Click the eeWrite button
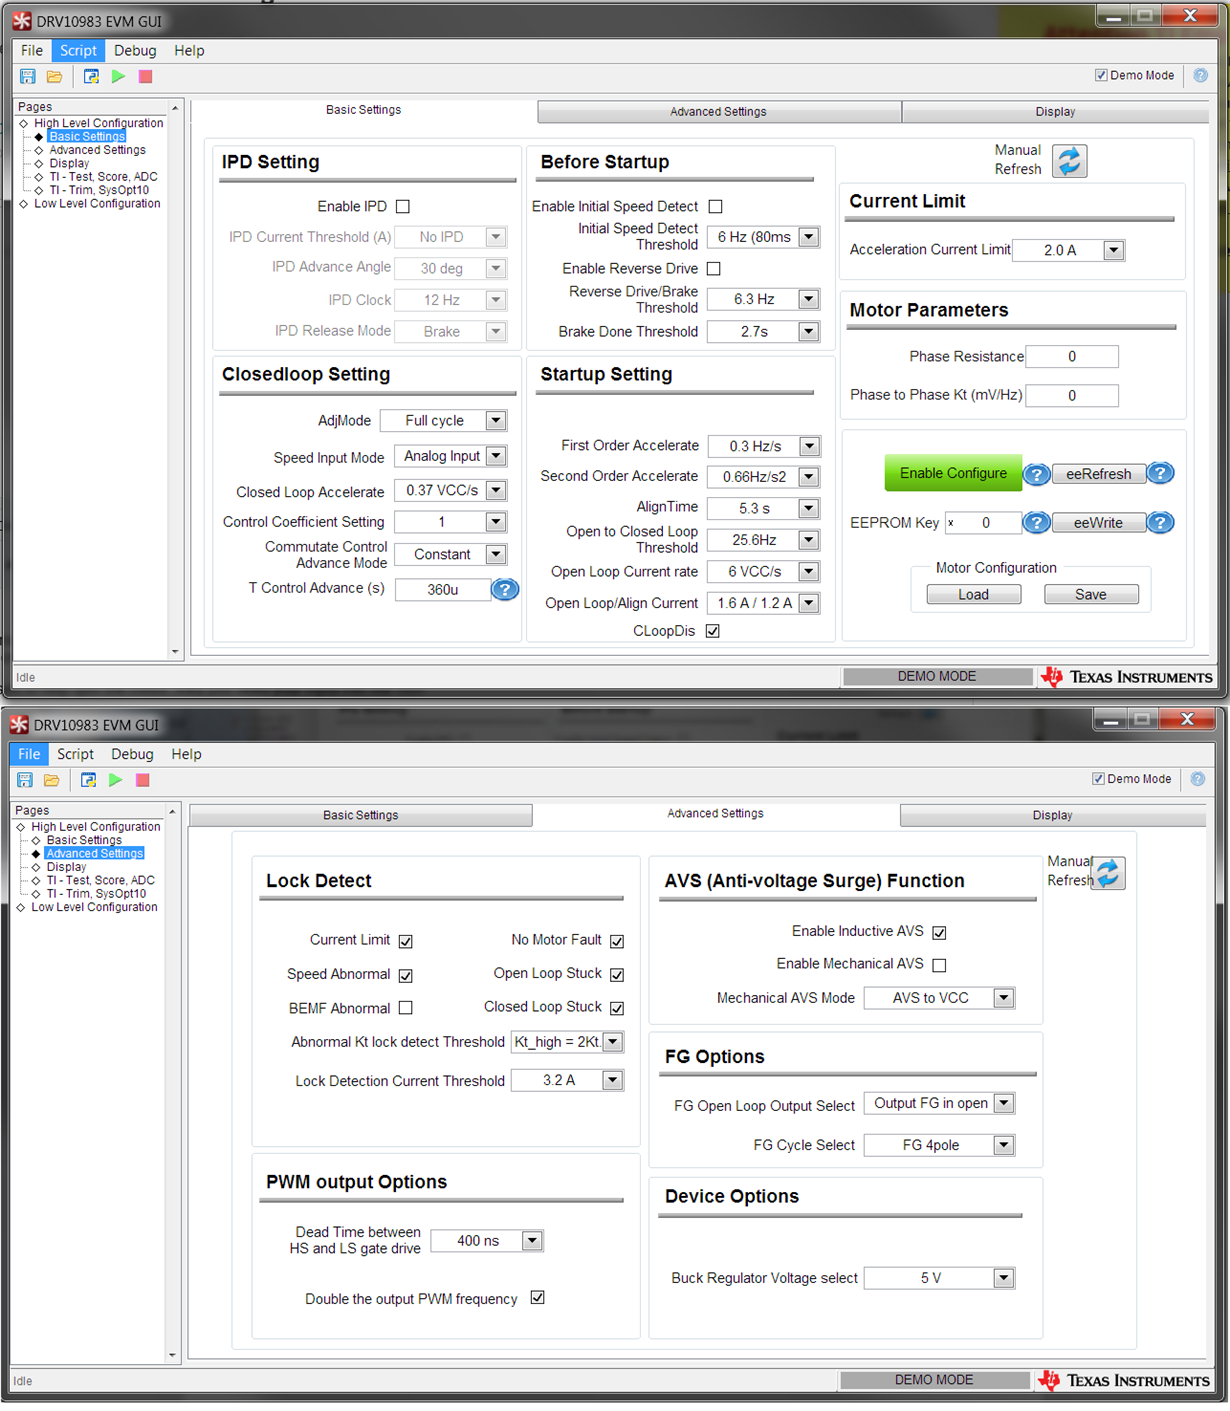This screenshot has height=1411, width=1230. (x=1098, y=523)
